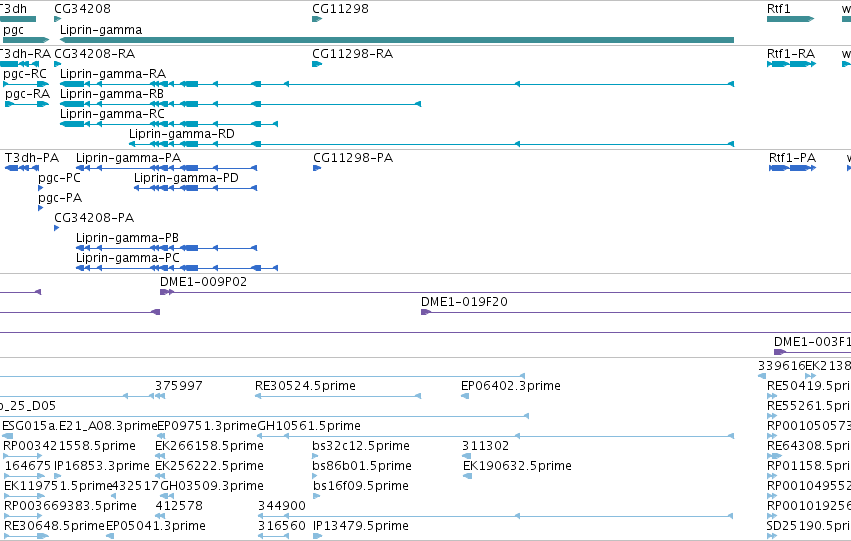Select the T3dh-RA transcript label
This screenshot has height=541, width=851.
[25, 54]
